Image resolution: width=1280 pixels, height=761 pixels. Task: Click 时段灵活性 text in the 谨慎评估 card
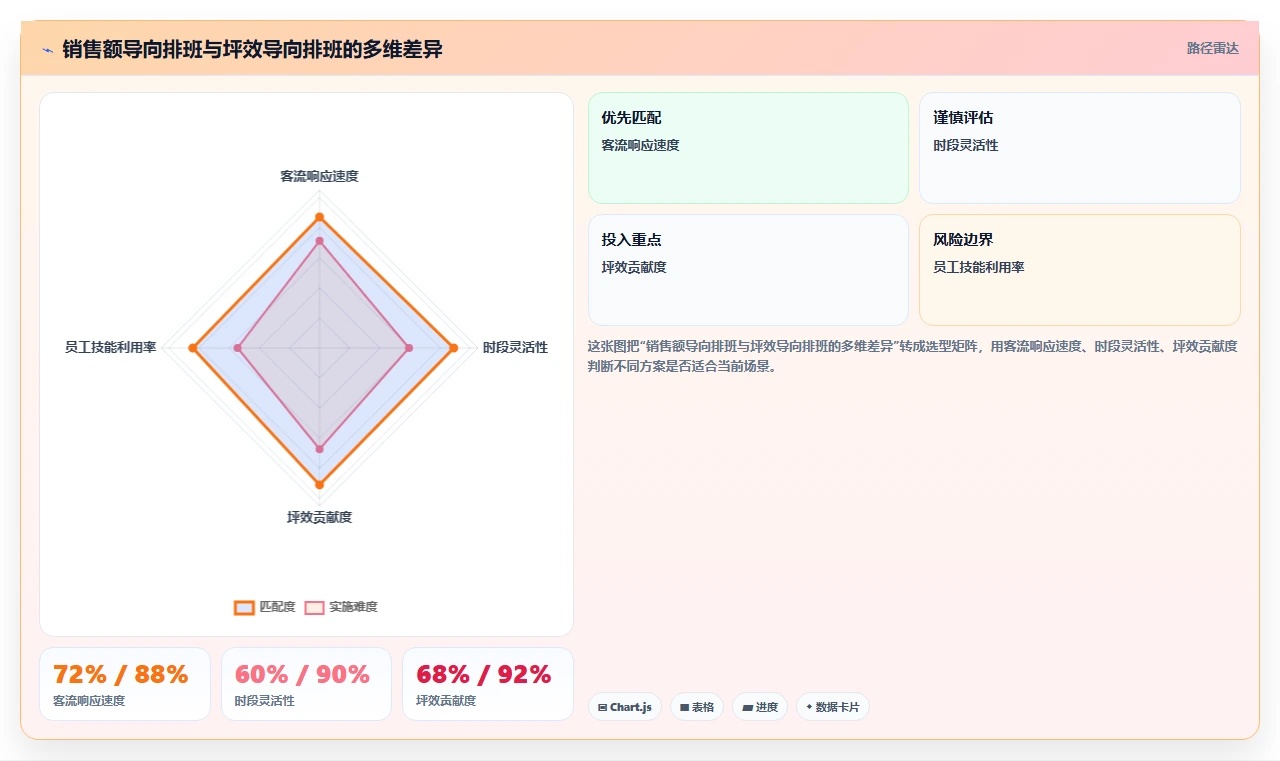pyautogui.click(x=966, y=145)
